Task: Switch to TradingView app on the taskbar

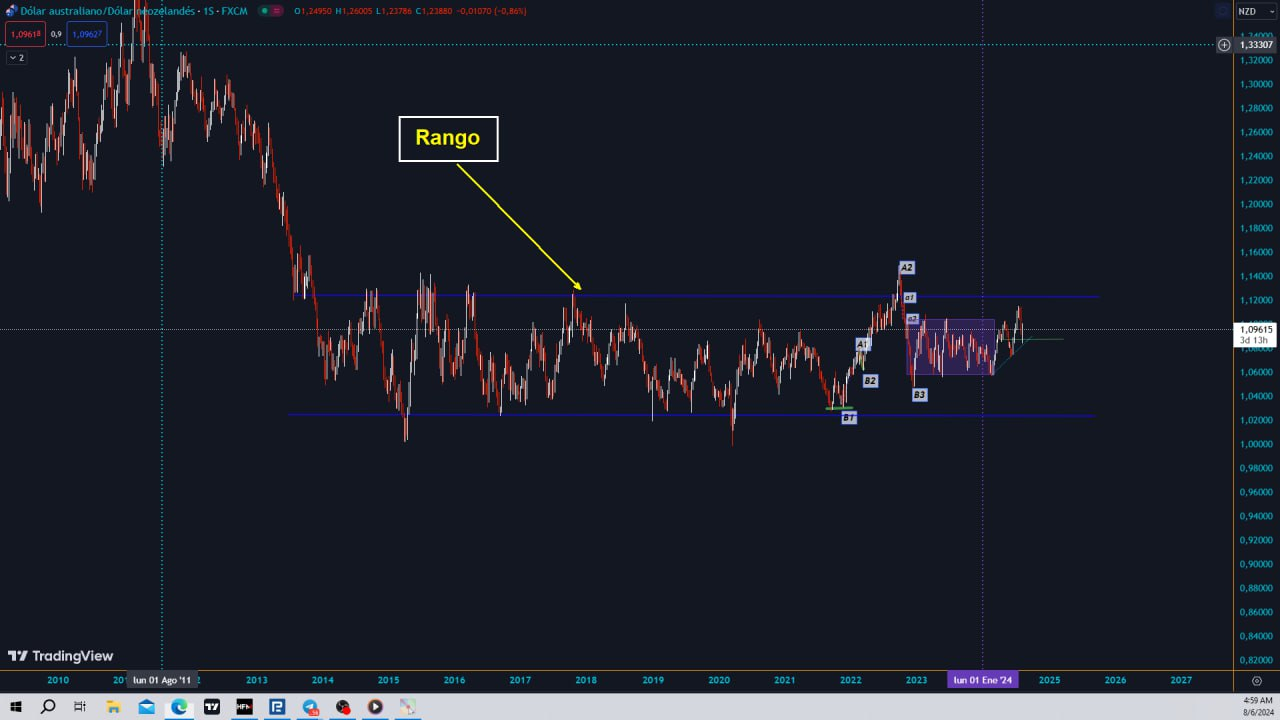Action: 212,707
